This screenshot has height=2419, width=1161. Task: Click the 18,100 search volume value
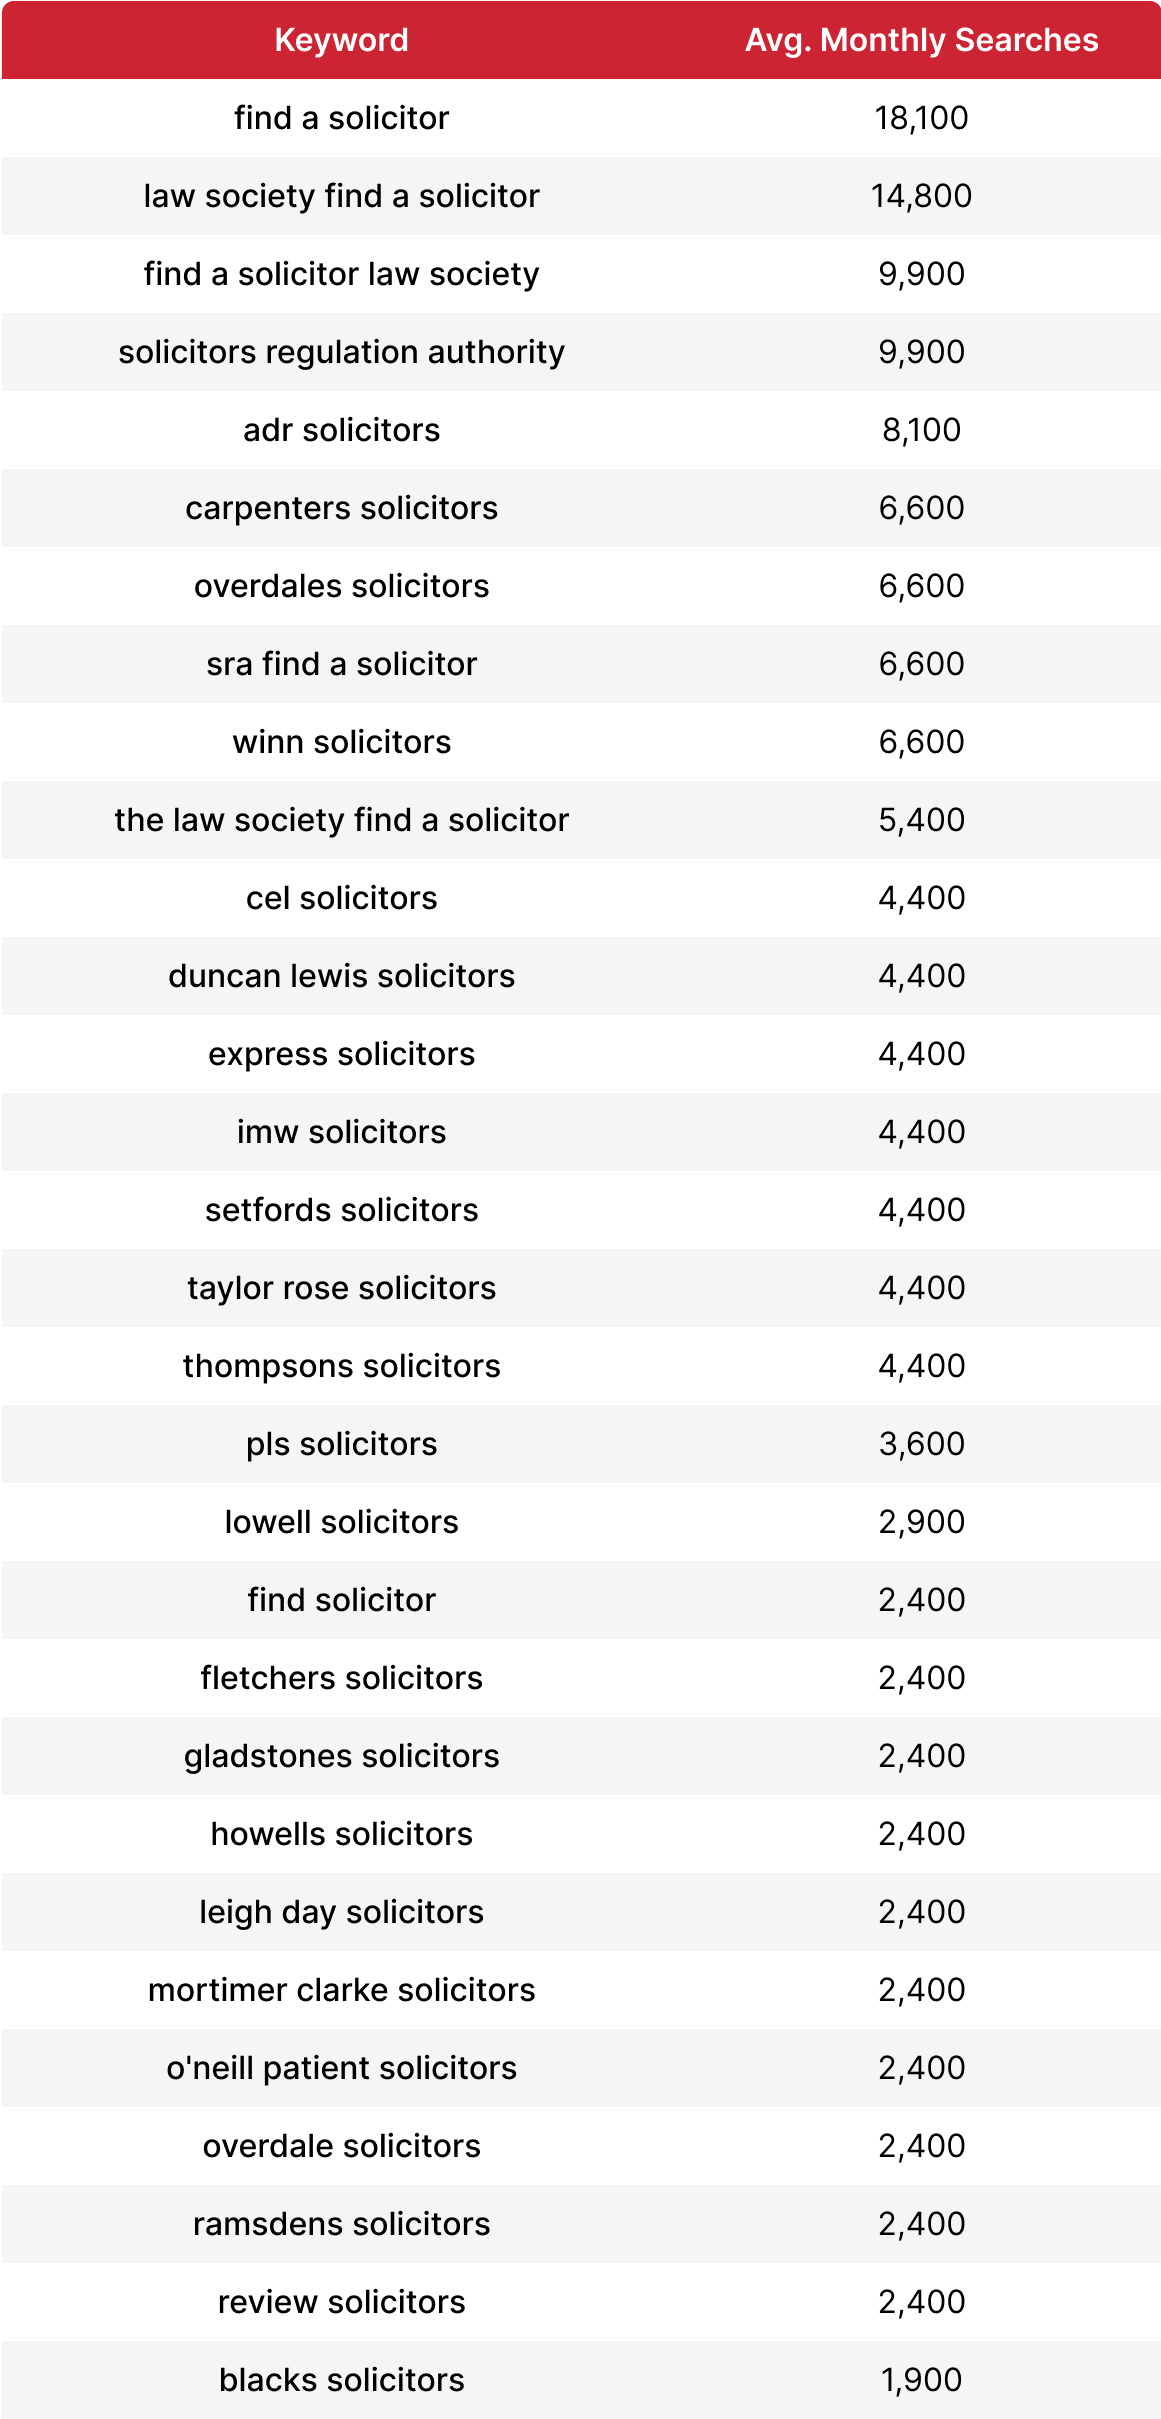(x=921, y=118)
